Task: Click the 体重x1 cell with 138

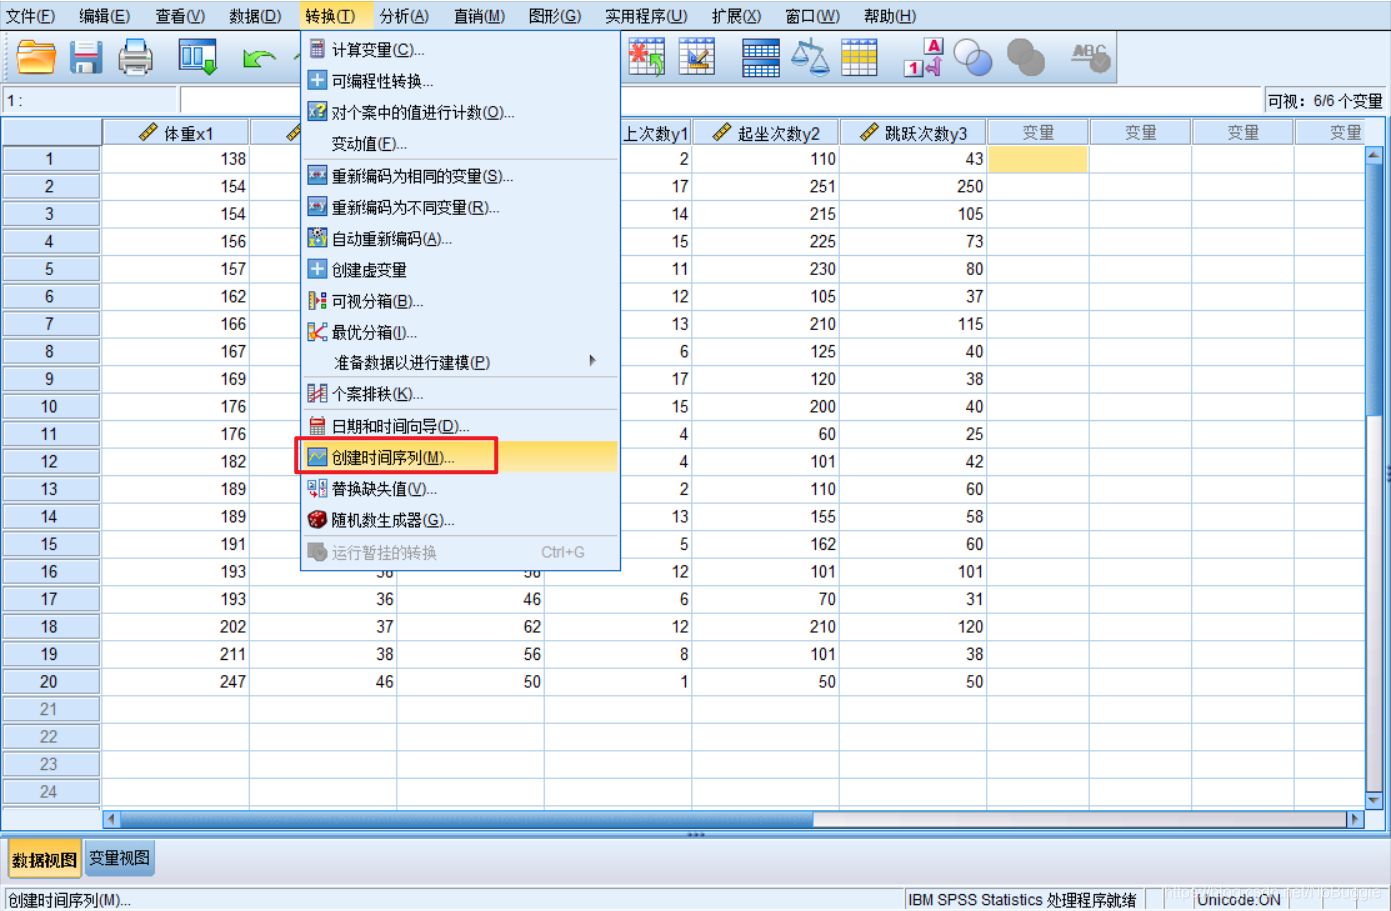Action: coord(176,159)
